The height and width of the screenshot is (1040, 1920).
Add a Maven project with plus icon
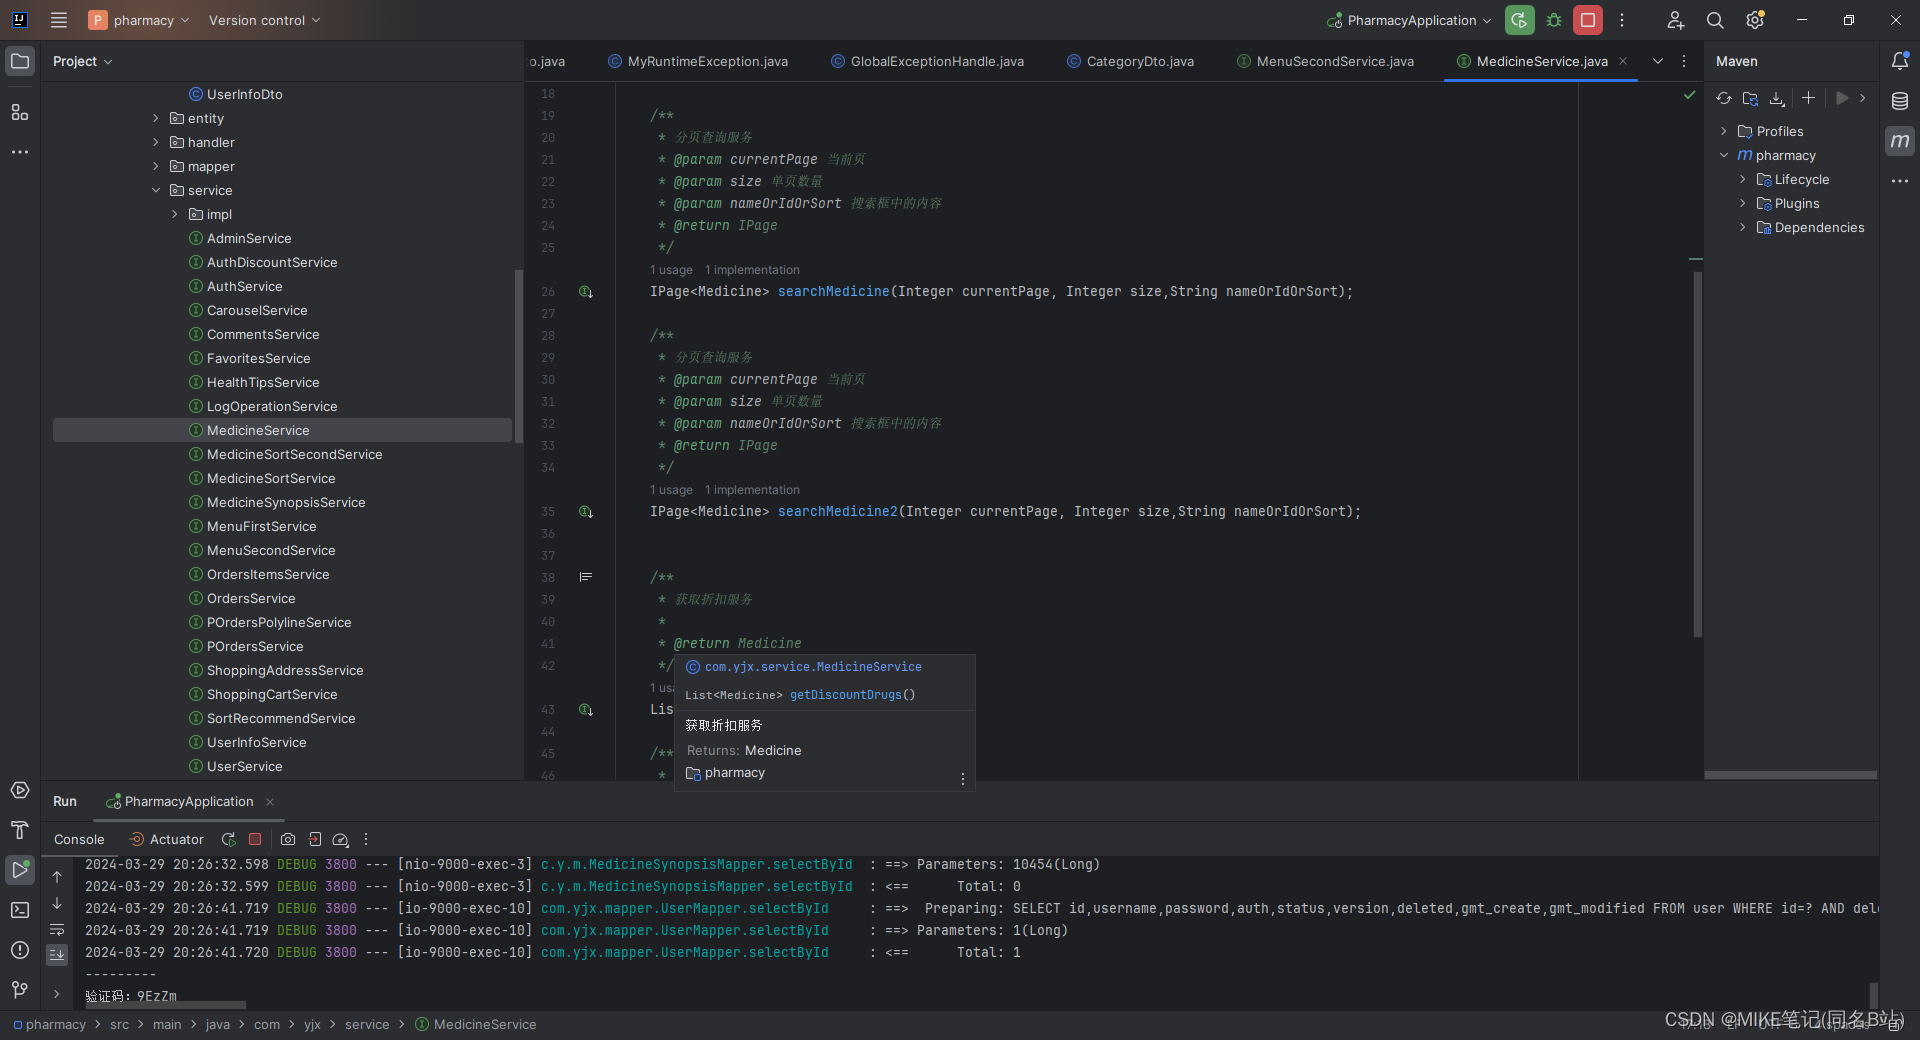1808,98
